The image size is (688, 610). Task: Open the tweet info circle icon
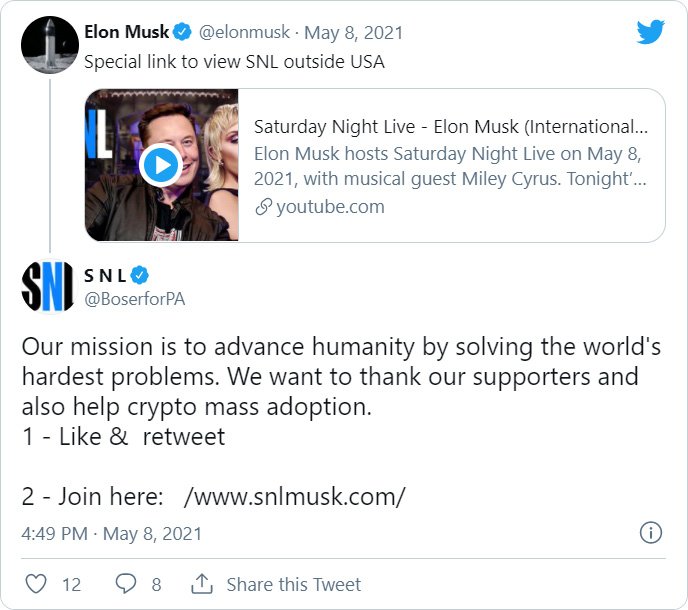650,532
